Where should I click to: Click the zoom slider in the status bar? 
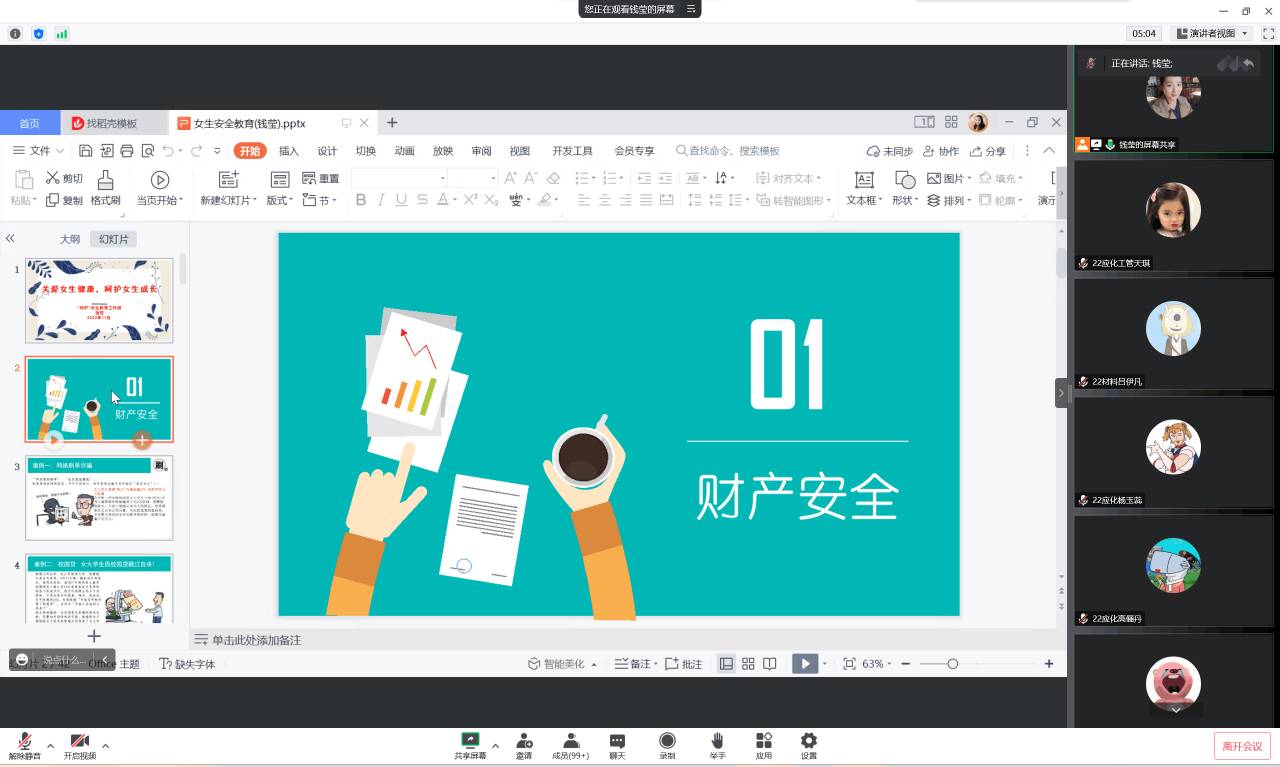click(952, 664)
